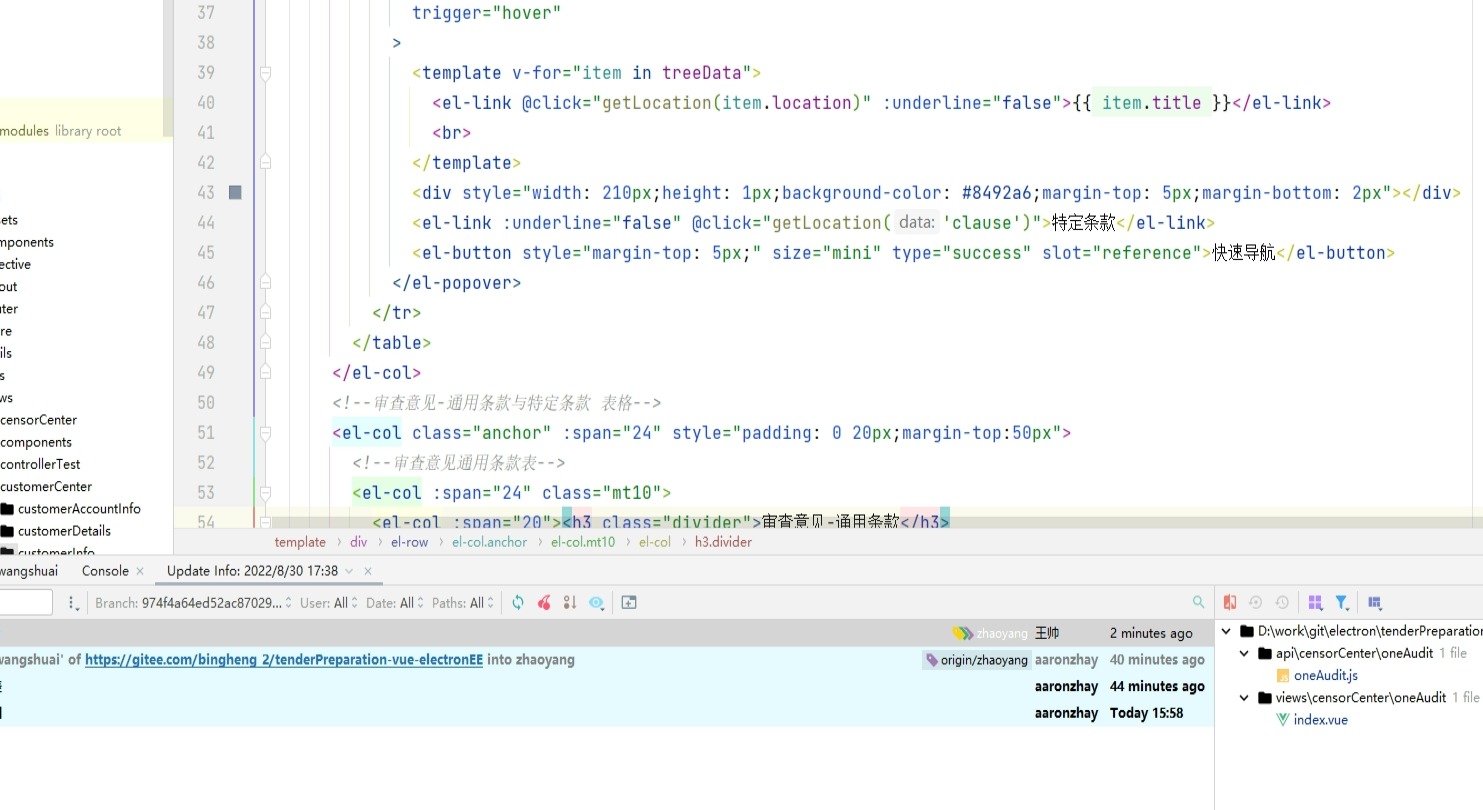Select the commit dated Today 15:58

point(607,713)
